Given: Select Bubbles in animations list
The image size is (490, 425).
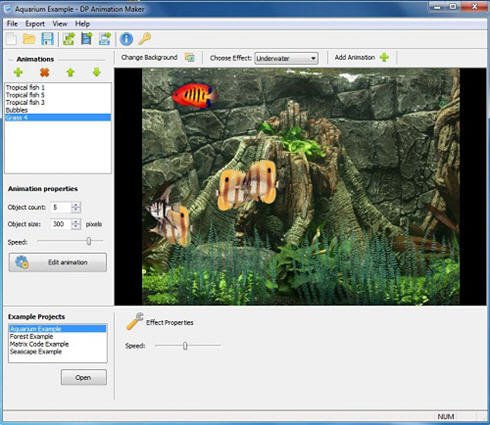Looking at the screenshot, I should [x=58, y=110].
